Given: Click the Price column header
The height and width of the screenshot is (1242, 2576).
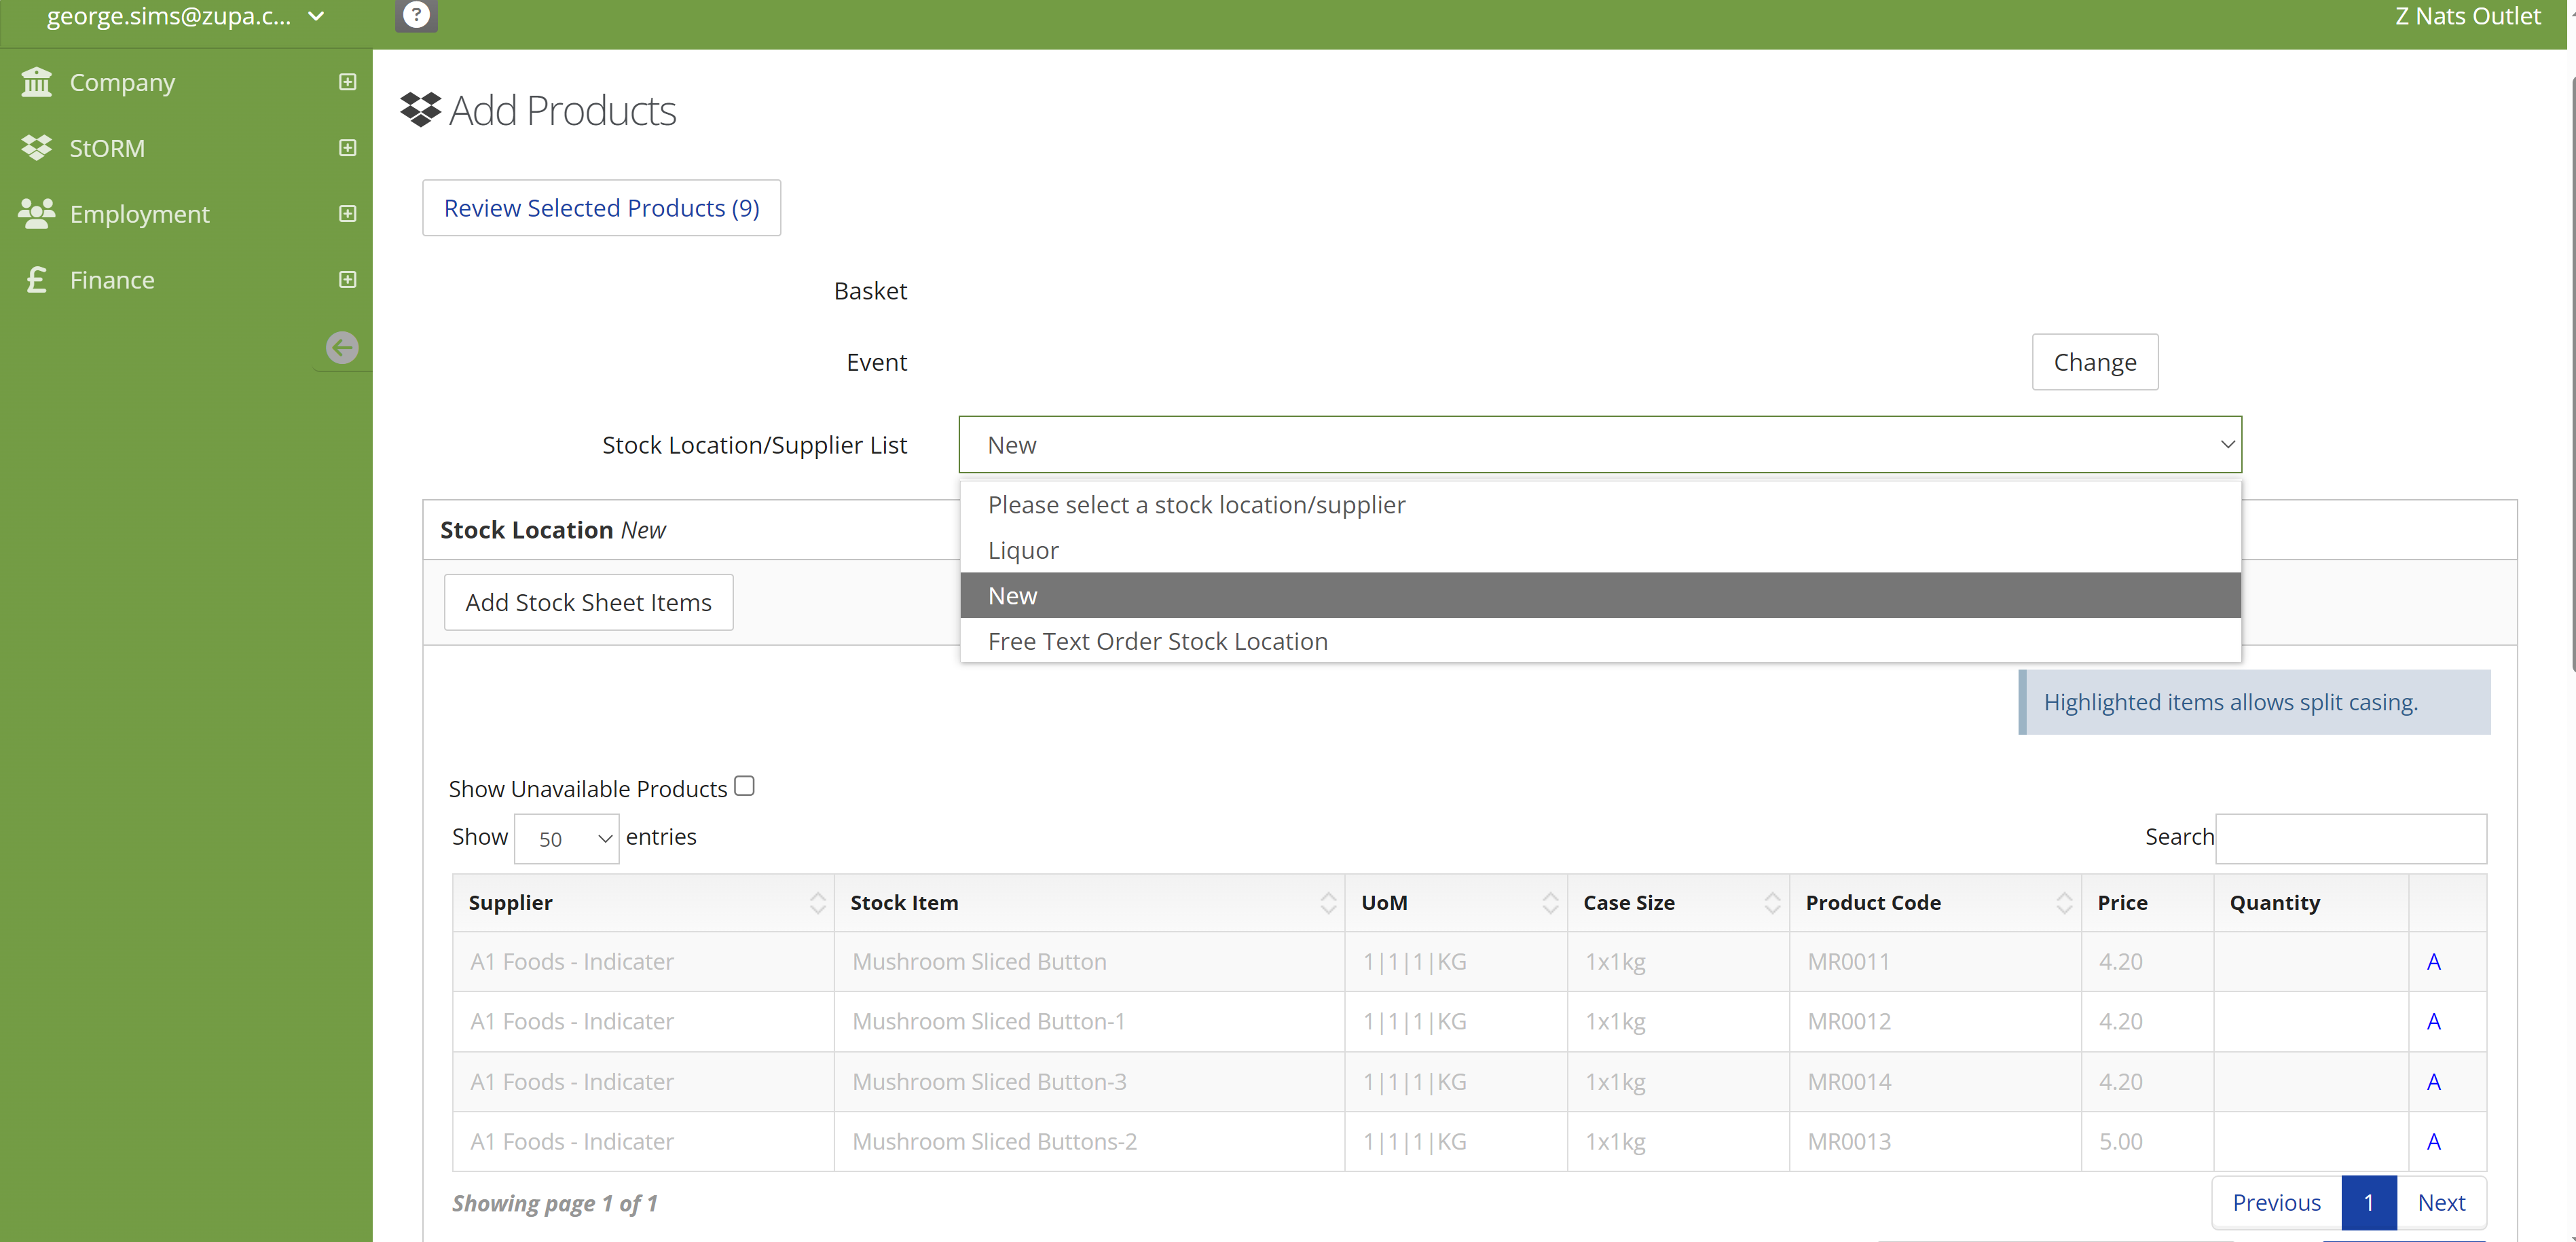Looking at the screenshot, I should click(x=2147, y=903).
